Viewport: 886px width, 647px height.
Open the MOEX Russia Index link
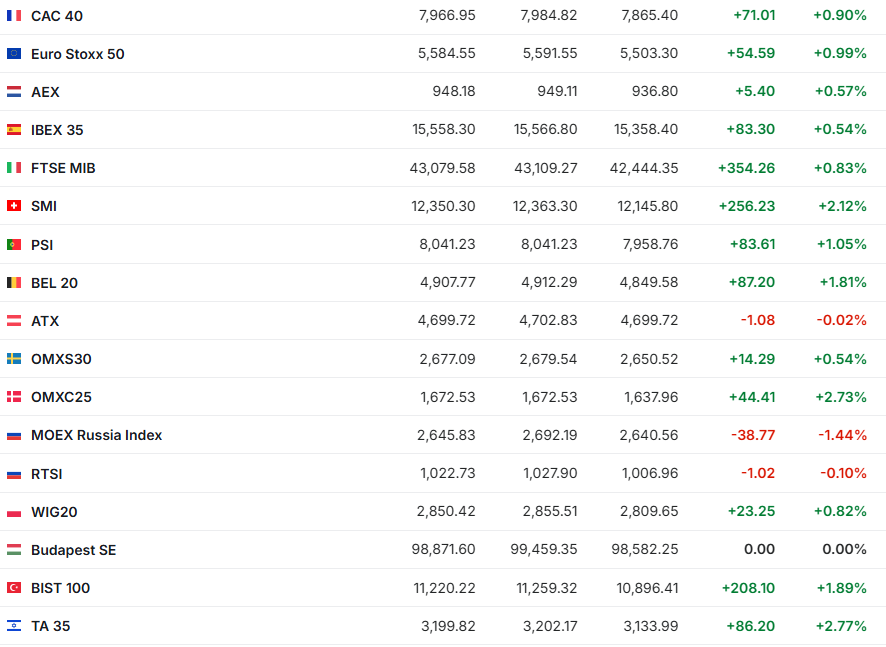tap(96, 435)
